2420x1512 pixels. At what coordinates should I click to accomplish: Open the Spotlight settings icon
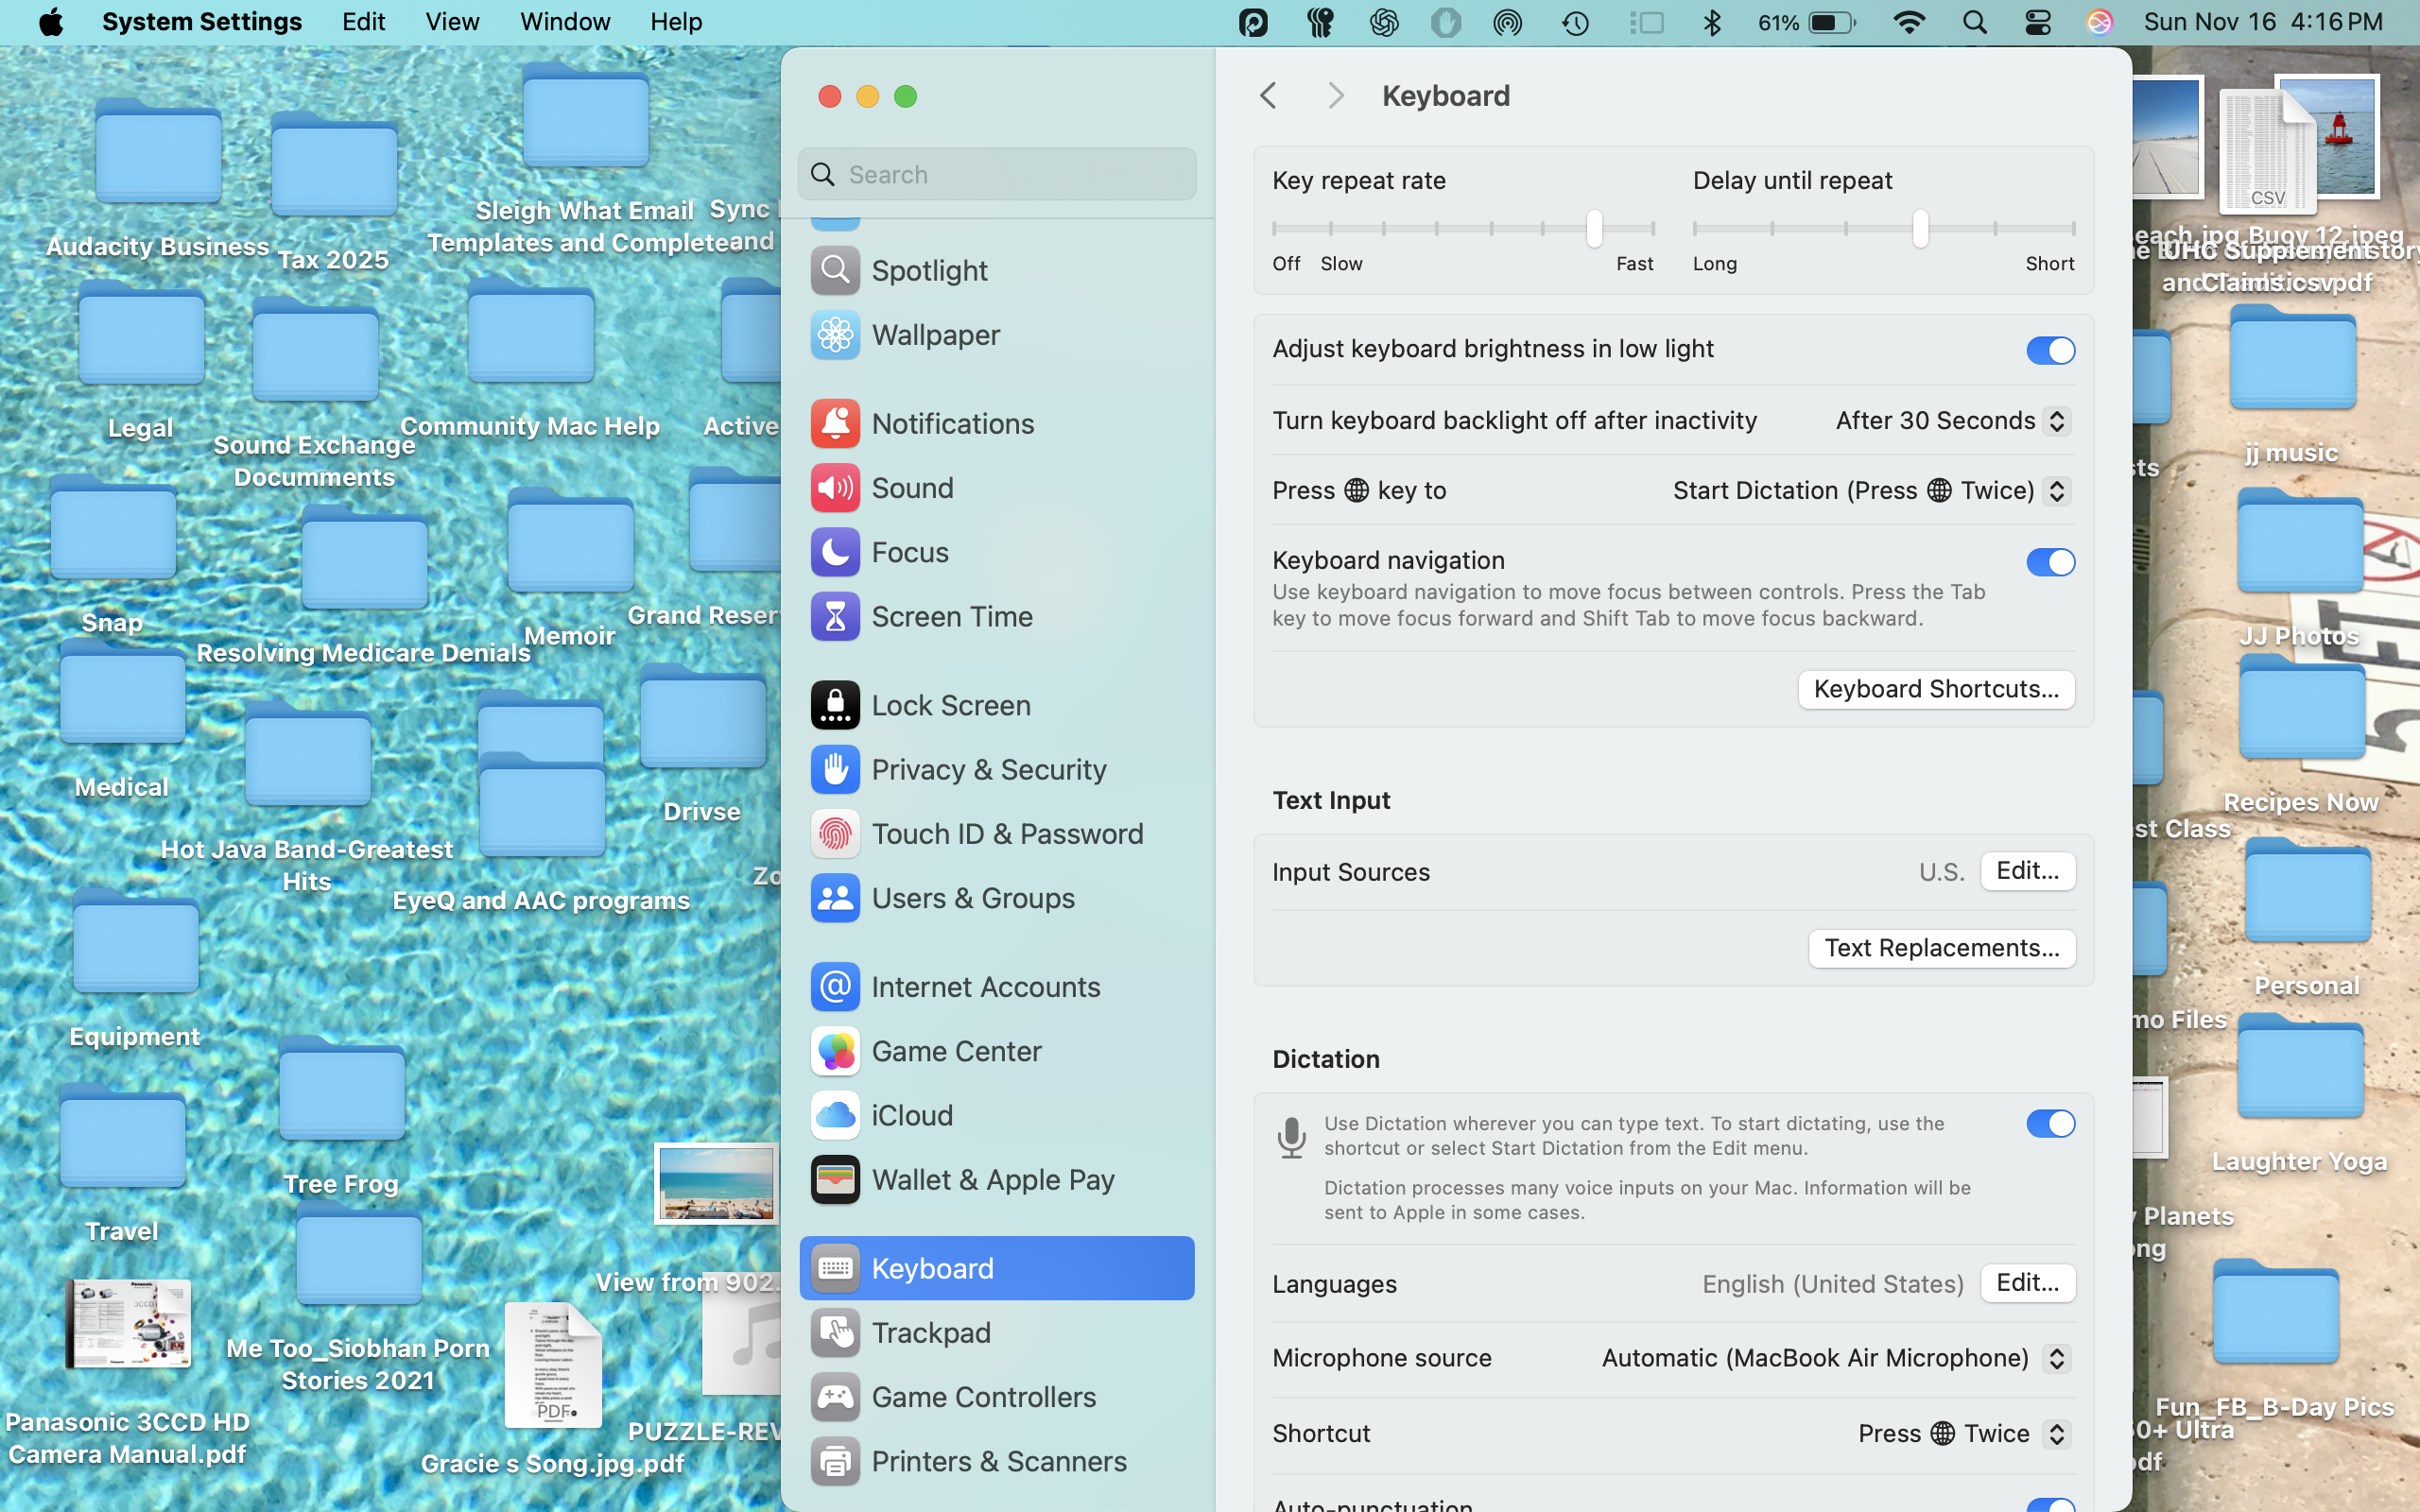[x=834, y=270]
